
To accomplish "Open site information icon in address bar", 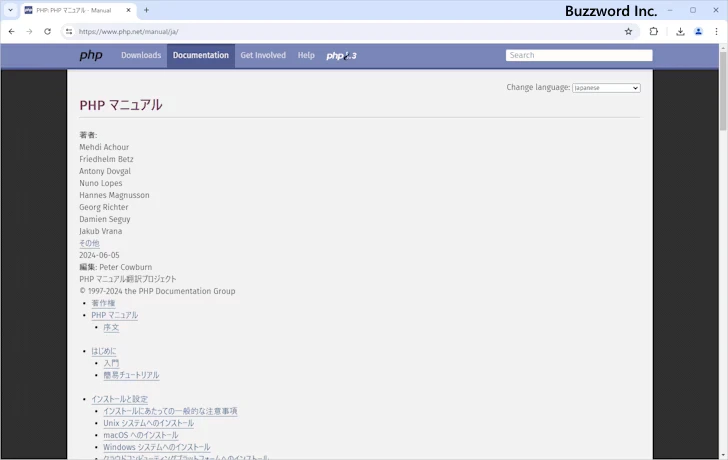I will pyautogui.click(x=69, y=32).
